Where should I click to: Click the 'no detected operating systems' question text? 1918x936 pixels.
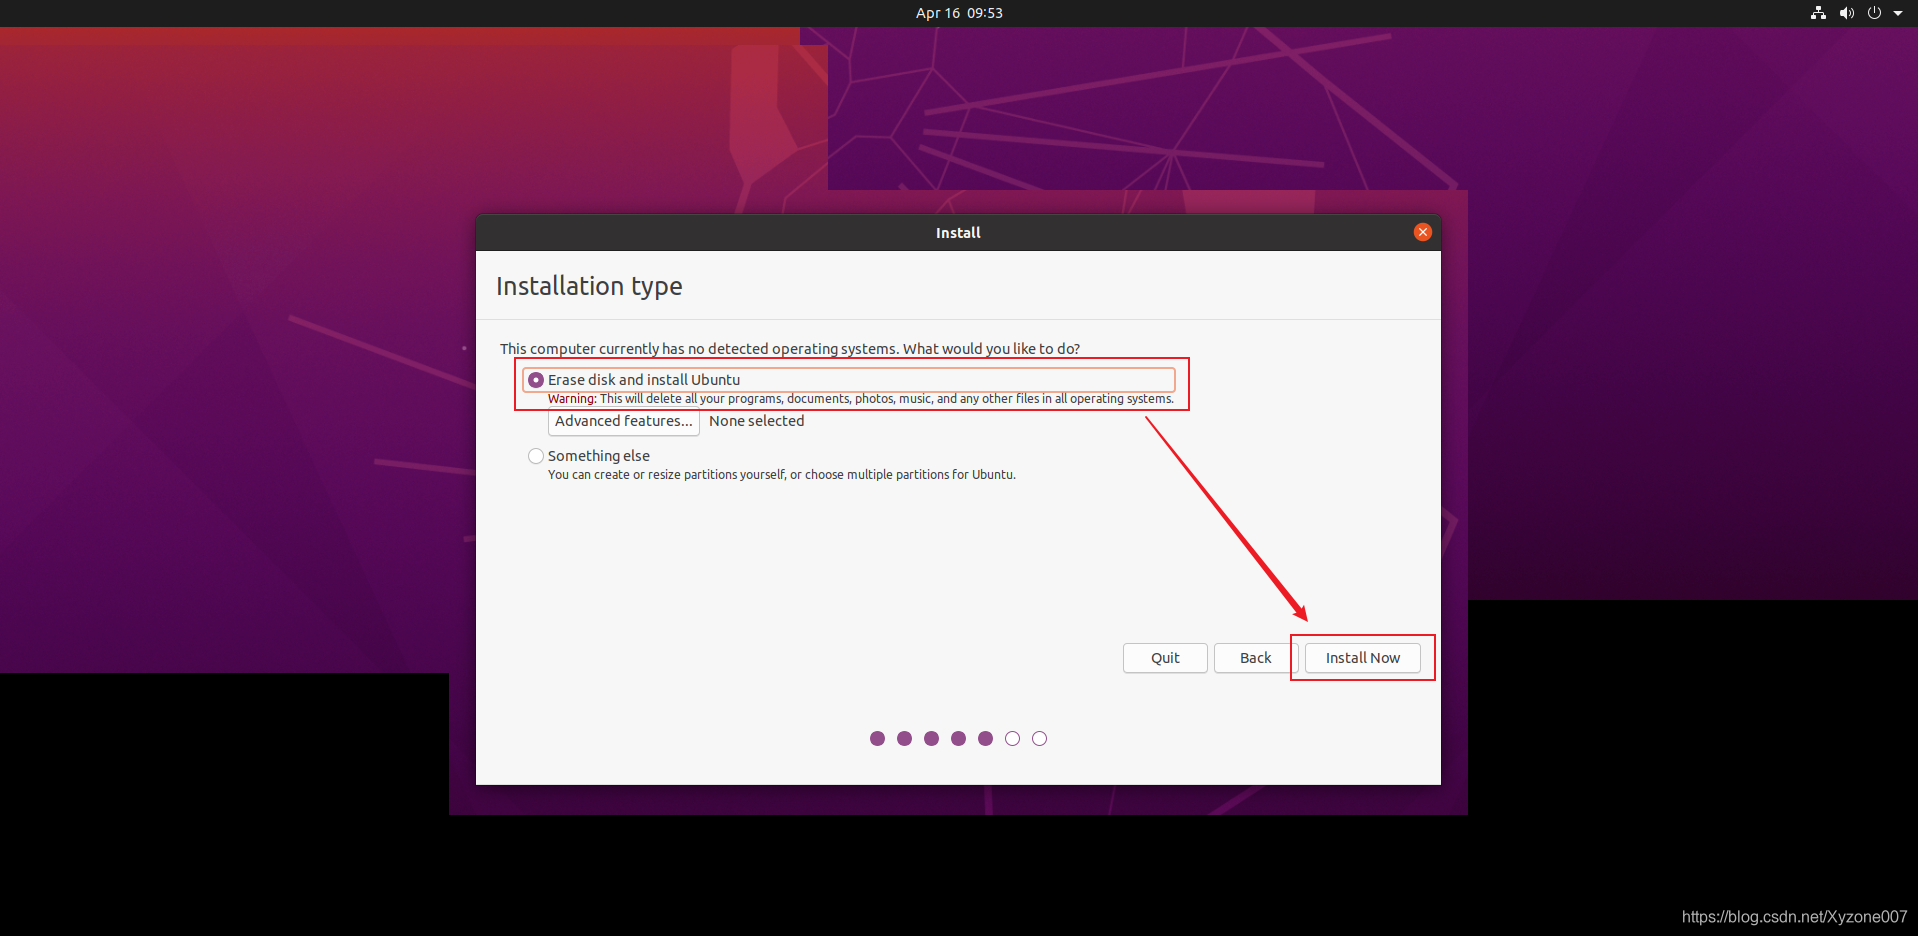790,349
